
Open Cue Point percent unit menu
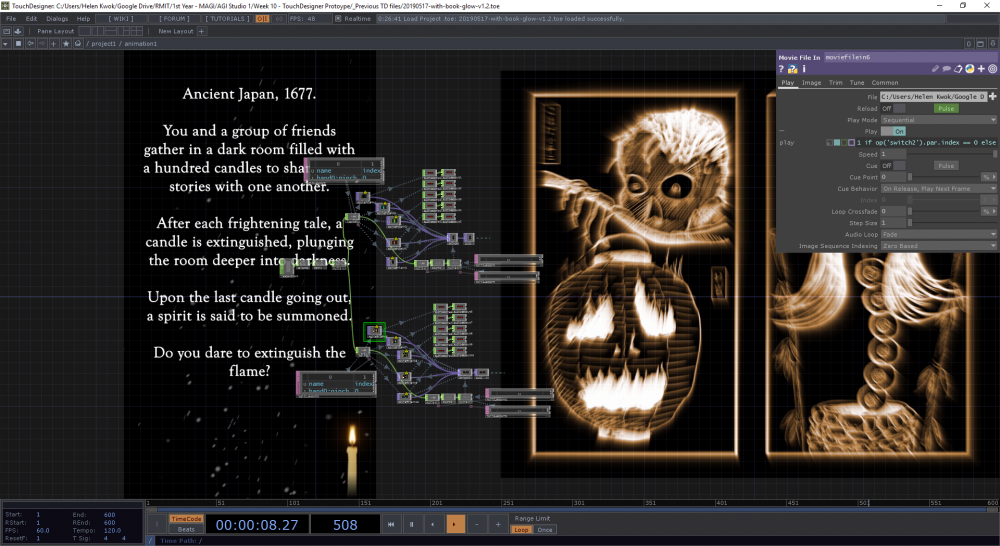click(989, 177)
